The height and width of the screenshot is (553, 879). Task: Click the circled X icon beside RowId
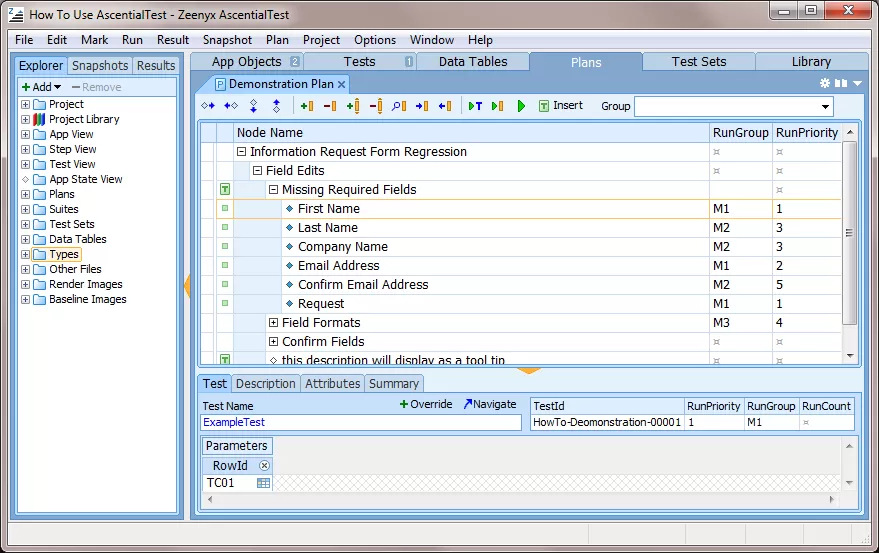coord(265,466)
